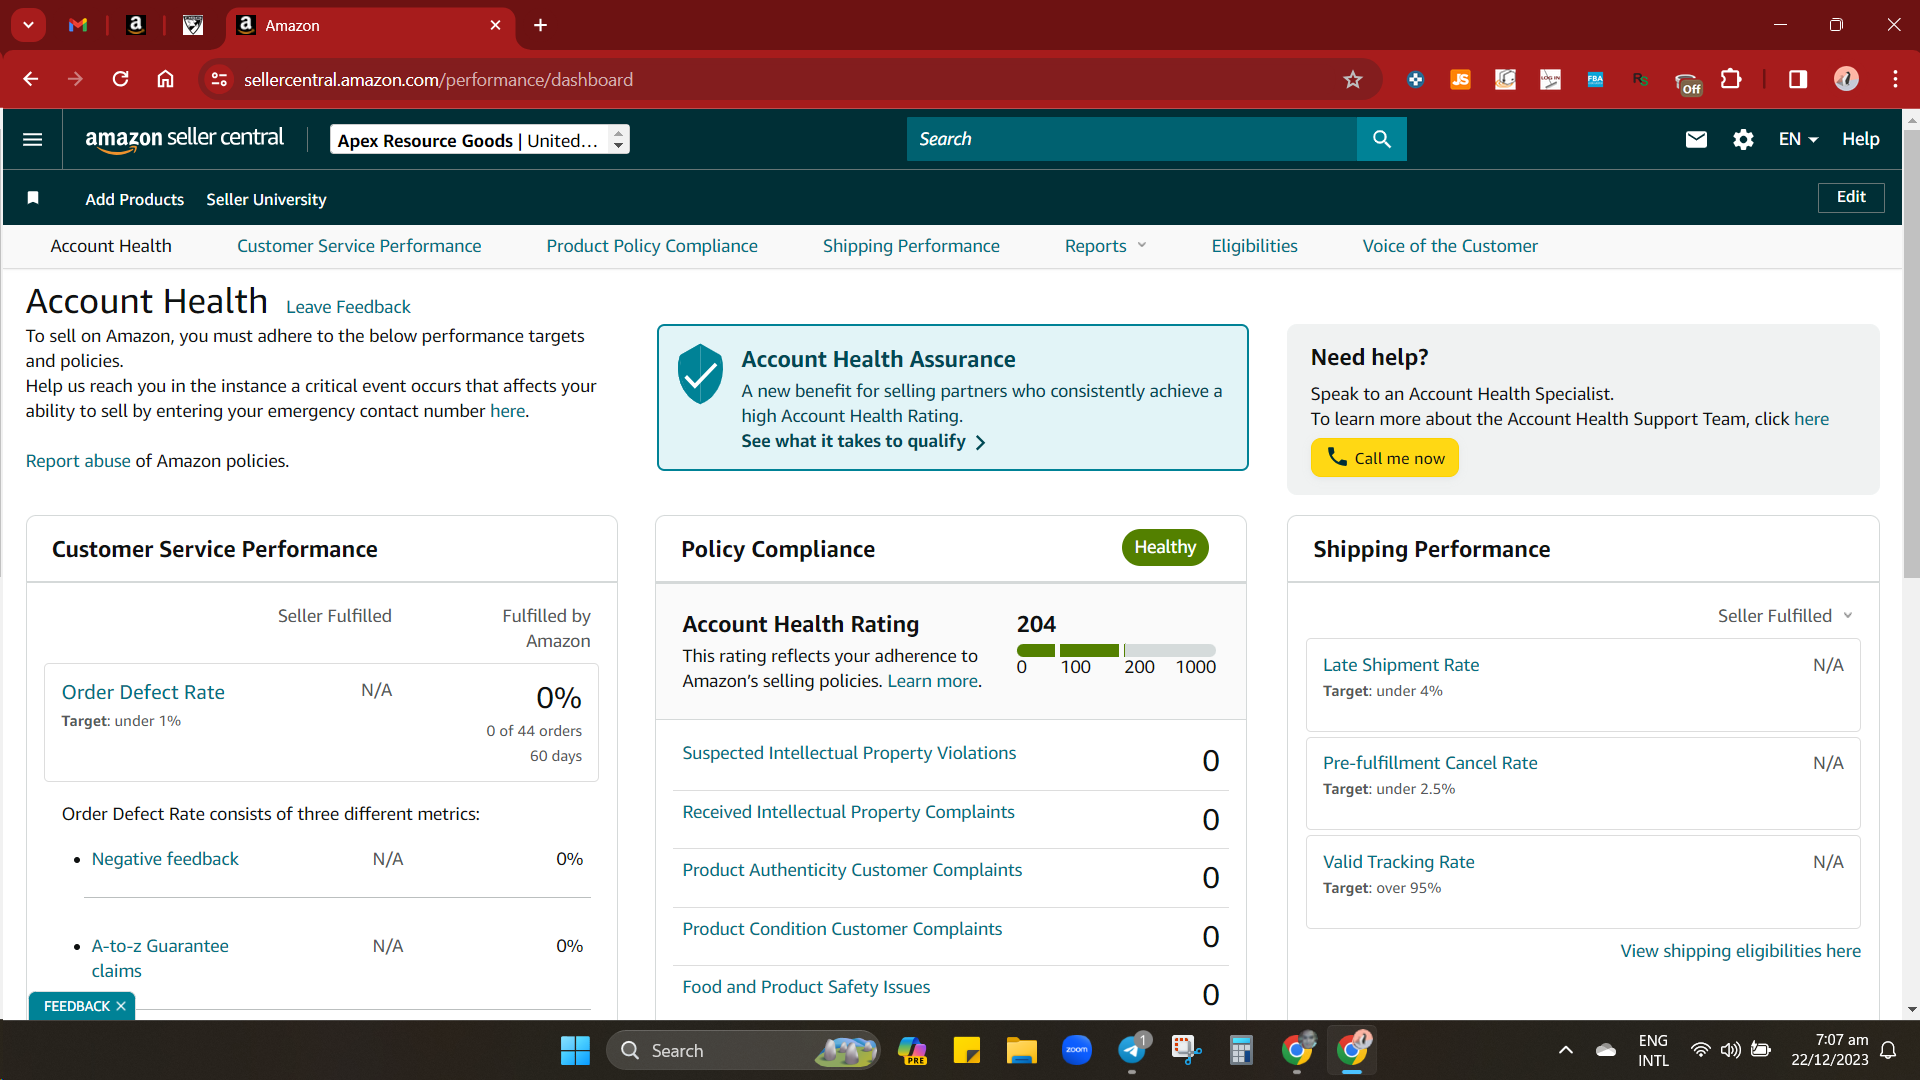1920x1080 pixels.
Task: Open Zoom from the taskbar
Action: point(1076,1050)
